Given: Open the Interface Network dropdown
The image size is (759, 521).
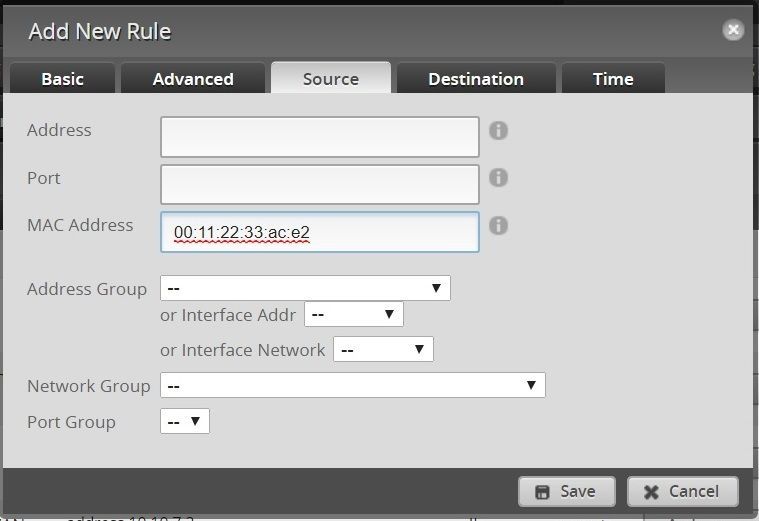Looking at the screenshot, I should tap(383, 349).
